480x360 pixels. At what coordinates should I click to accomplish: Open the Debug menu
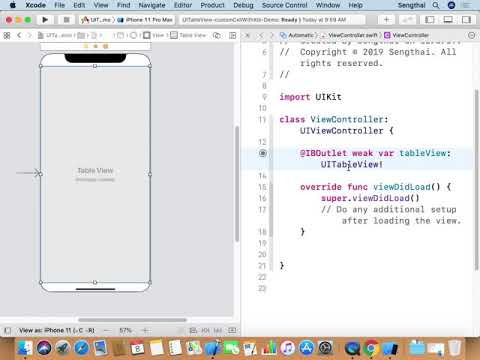(x=243, y=5)
